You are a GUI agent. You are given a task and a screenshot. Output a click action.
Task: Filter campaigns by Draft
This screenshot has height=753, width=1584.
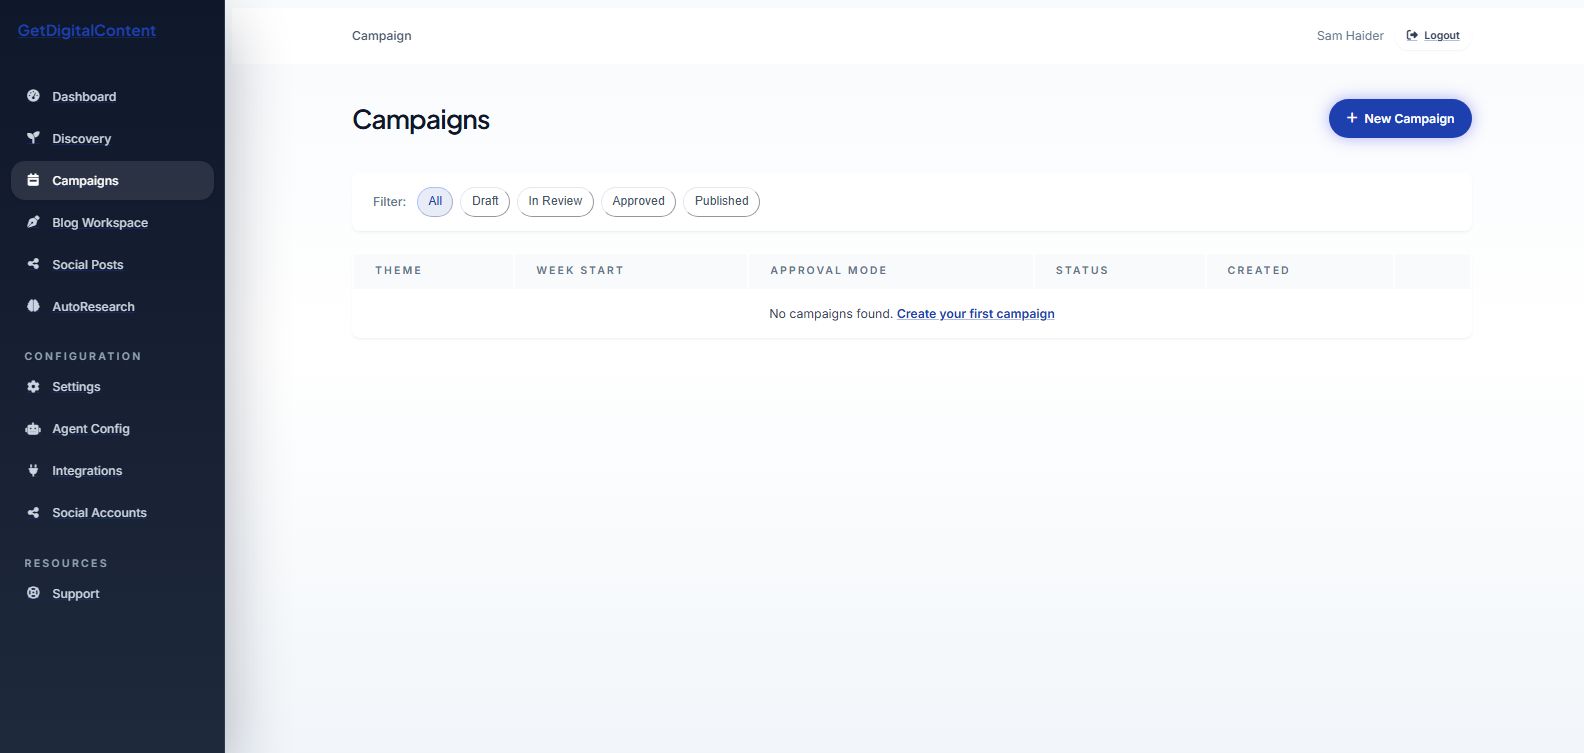pyautogui.click(x=485, y=201)
